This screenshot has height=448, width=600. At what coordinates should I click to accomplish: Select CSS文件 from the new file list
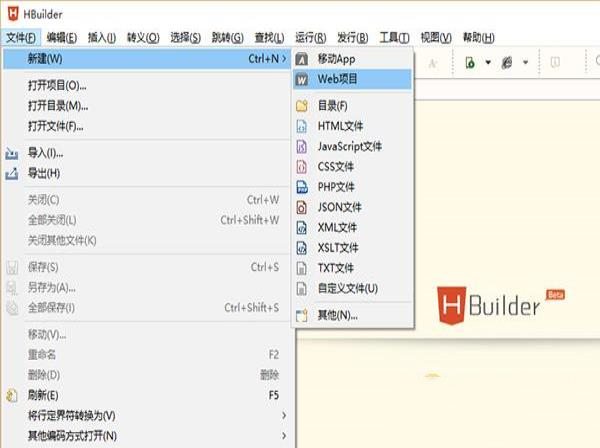pos(335,166)
